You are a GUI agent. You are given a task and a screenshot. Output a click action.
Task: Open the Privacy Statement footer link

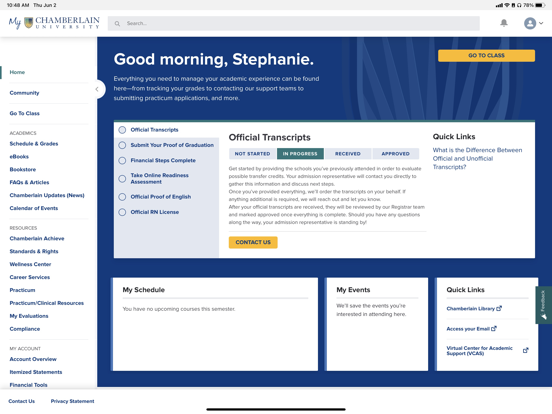coord(73,401)
